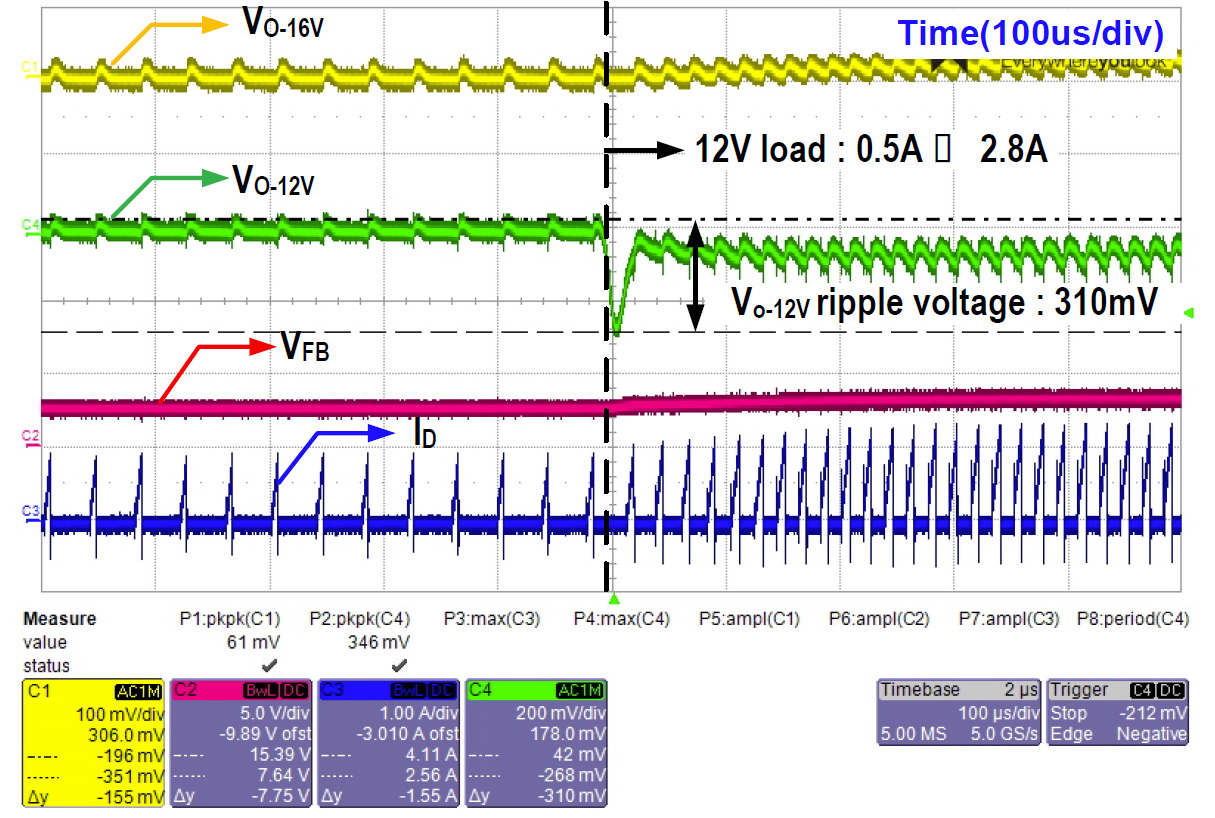Click the AC1M coupling badge in C1 box
This screenshot has width=1215, height=818.
(x=138, y=690)
